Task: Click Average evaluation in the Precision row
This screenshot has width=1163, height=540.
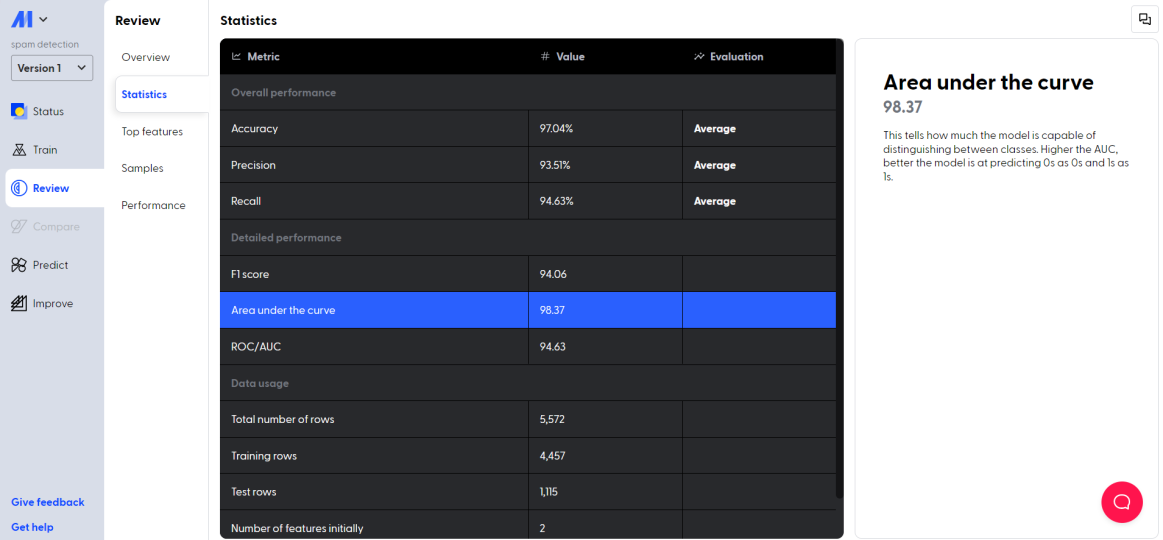Action: (714, 165)
